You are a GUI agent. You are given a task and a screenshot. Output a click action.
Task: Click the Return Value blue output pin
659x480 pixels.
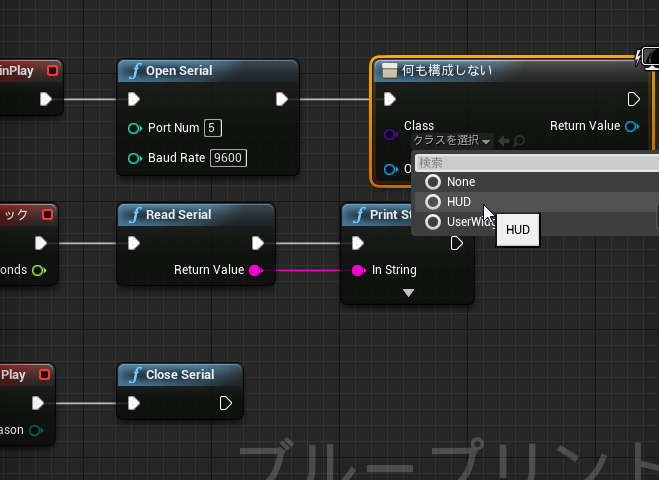(x=632, y=126)
